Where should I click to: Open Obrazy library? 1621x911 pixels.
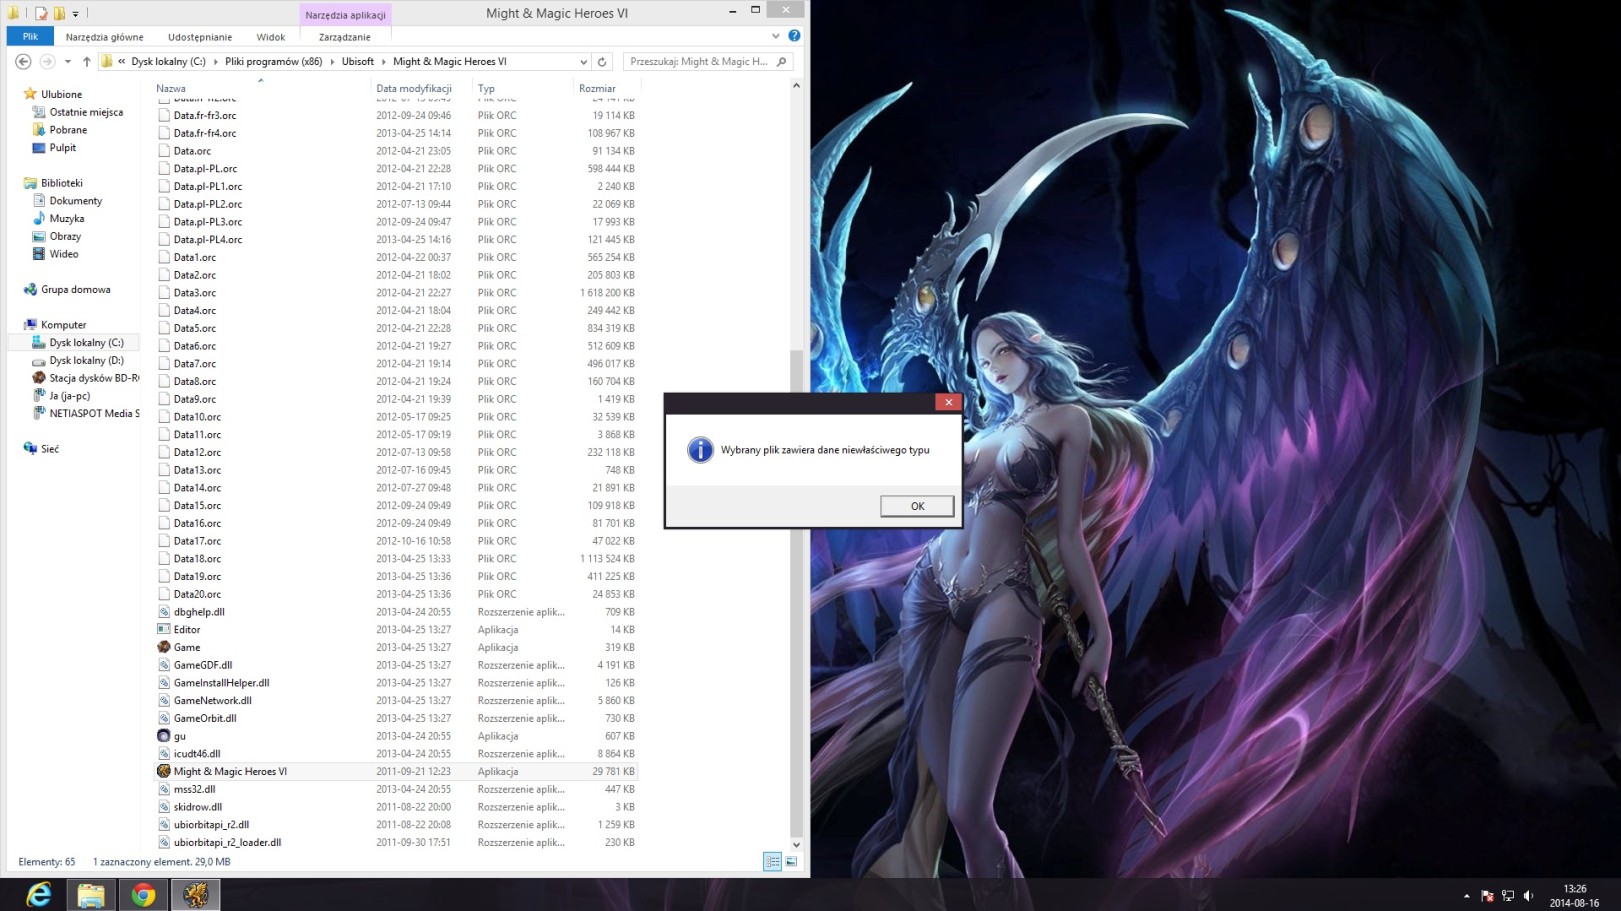tap(65, 237)
